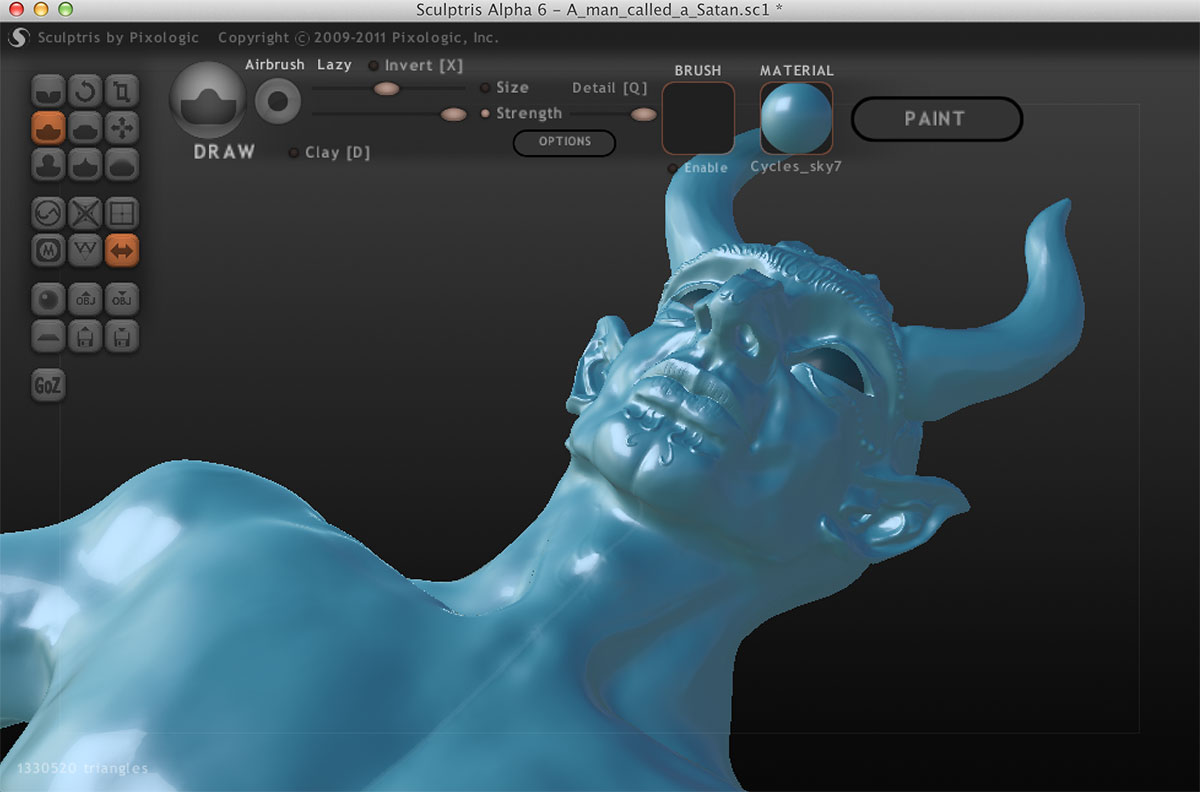
Task: Toggle the orange Symmetry button
Action: pyautogui.click(x=121, y=249)
